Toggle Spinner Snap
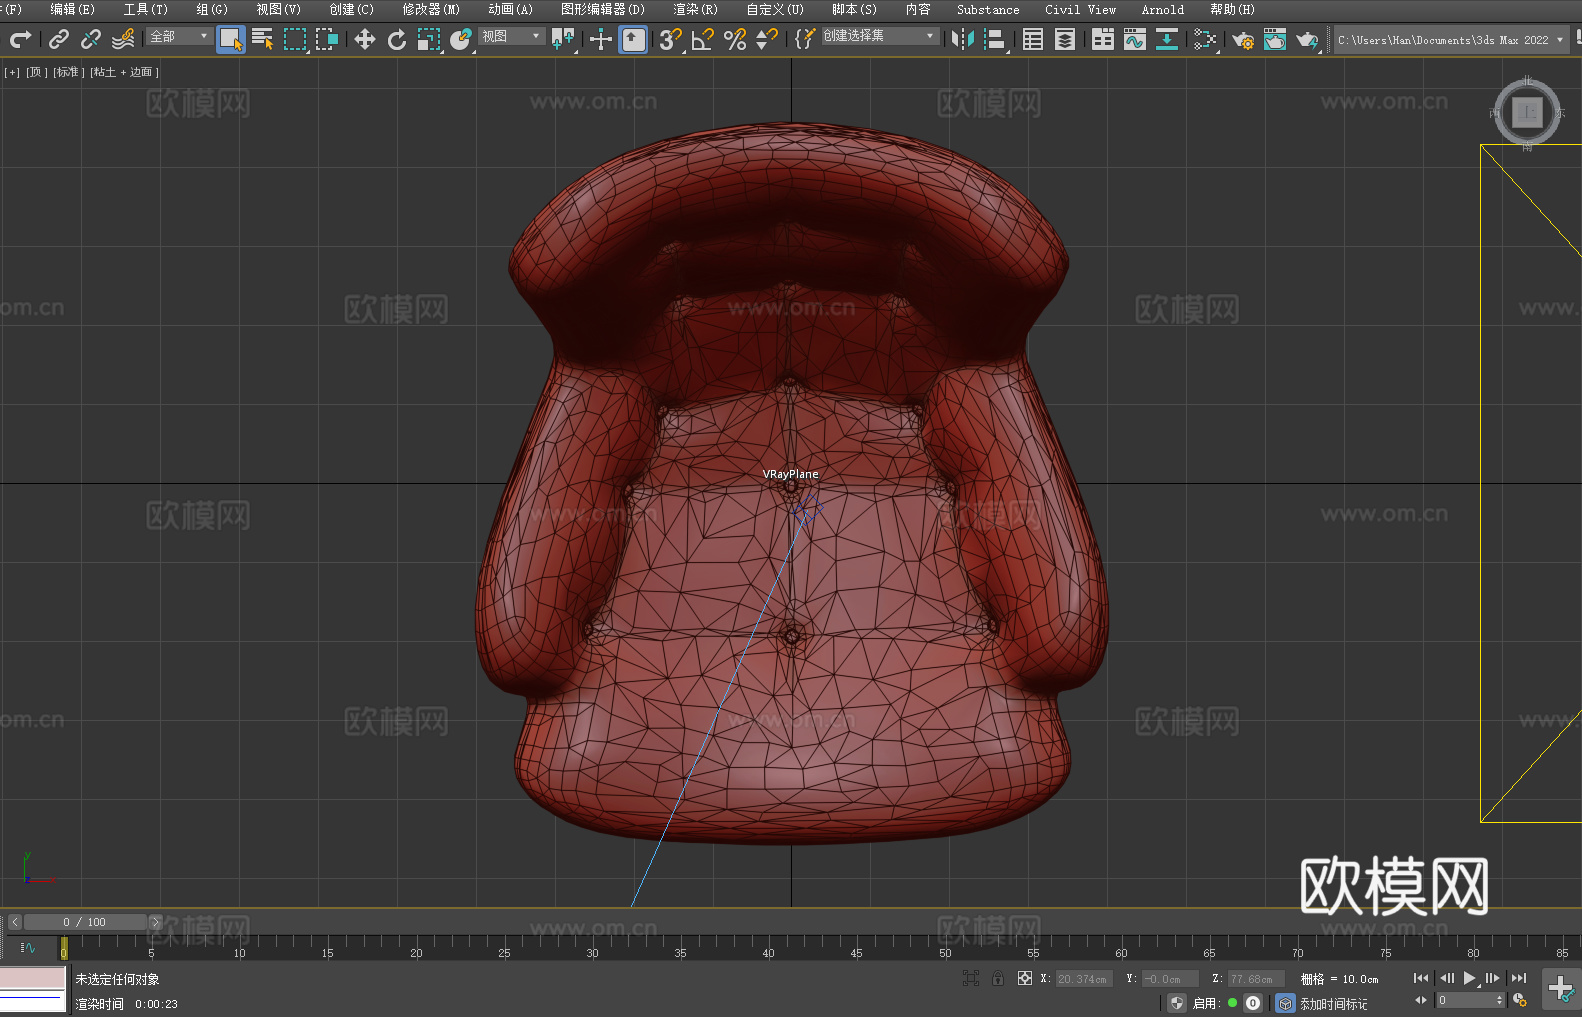 coord(767,39)
